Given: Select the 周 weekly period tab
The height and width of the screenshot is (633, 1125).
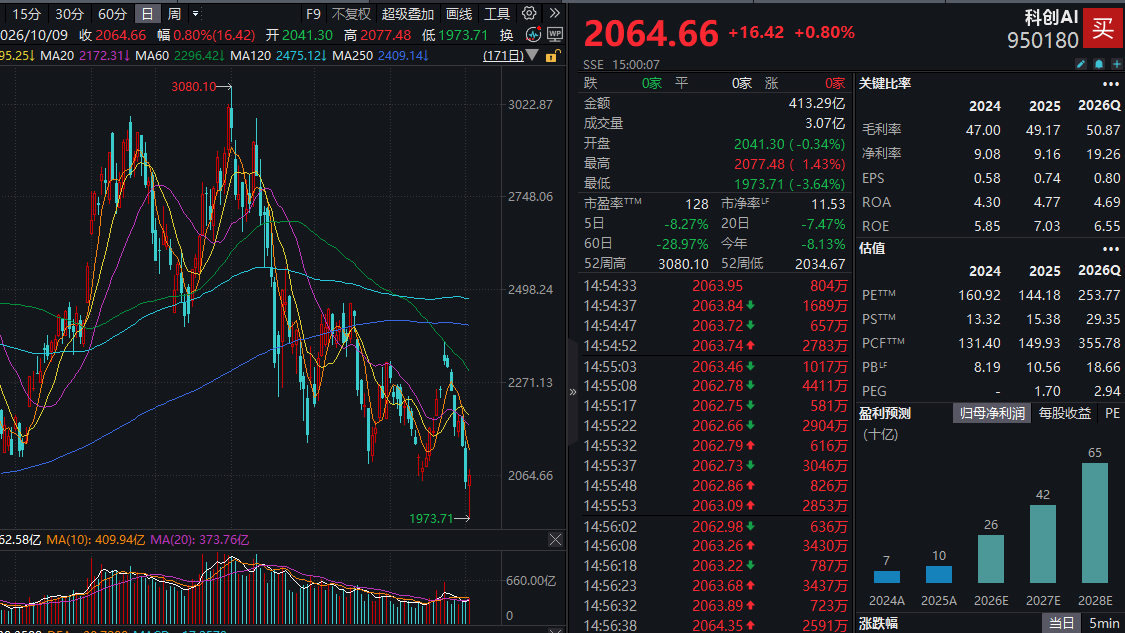Looking at the screenshot, I should [174, 14].
